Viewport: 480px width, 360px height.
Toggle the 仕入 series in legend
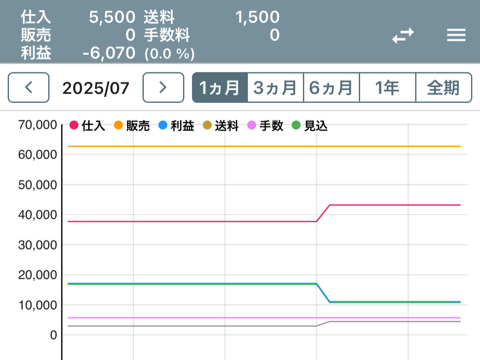[x=87, y=126]
